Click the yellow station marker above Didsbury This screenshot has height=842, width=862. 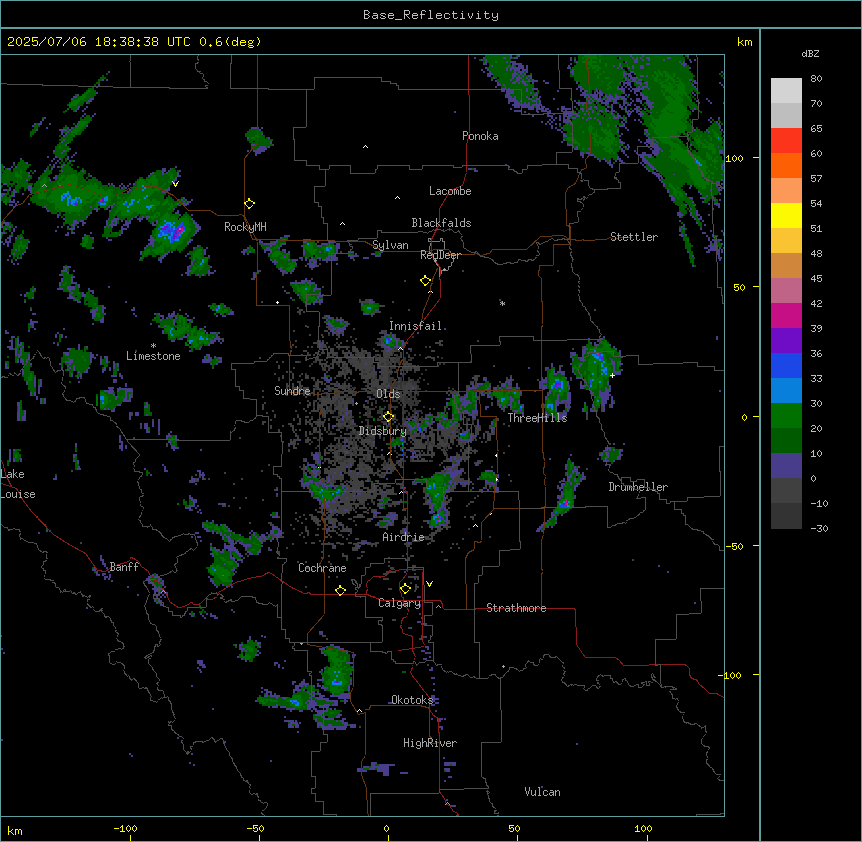388,417
